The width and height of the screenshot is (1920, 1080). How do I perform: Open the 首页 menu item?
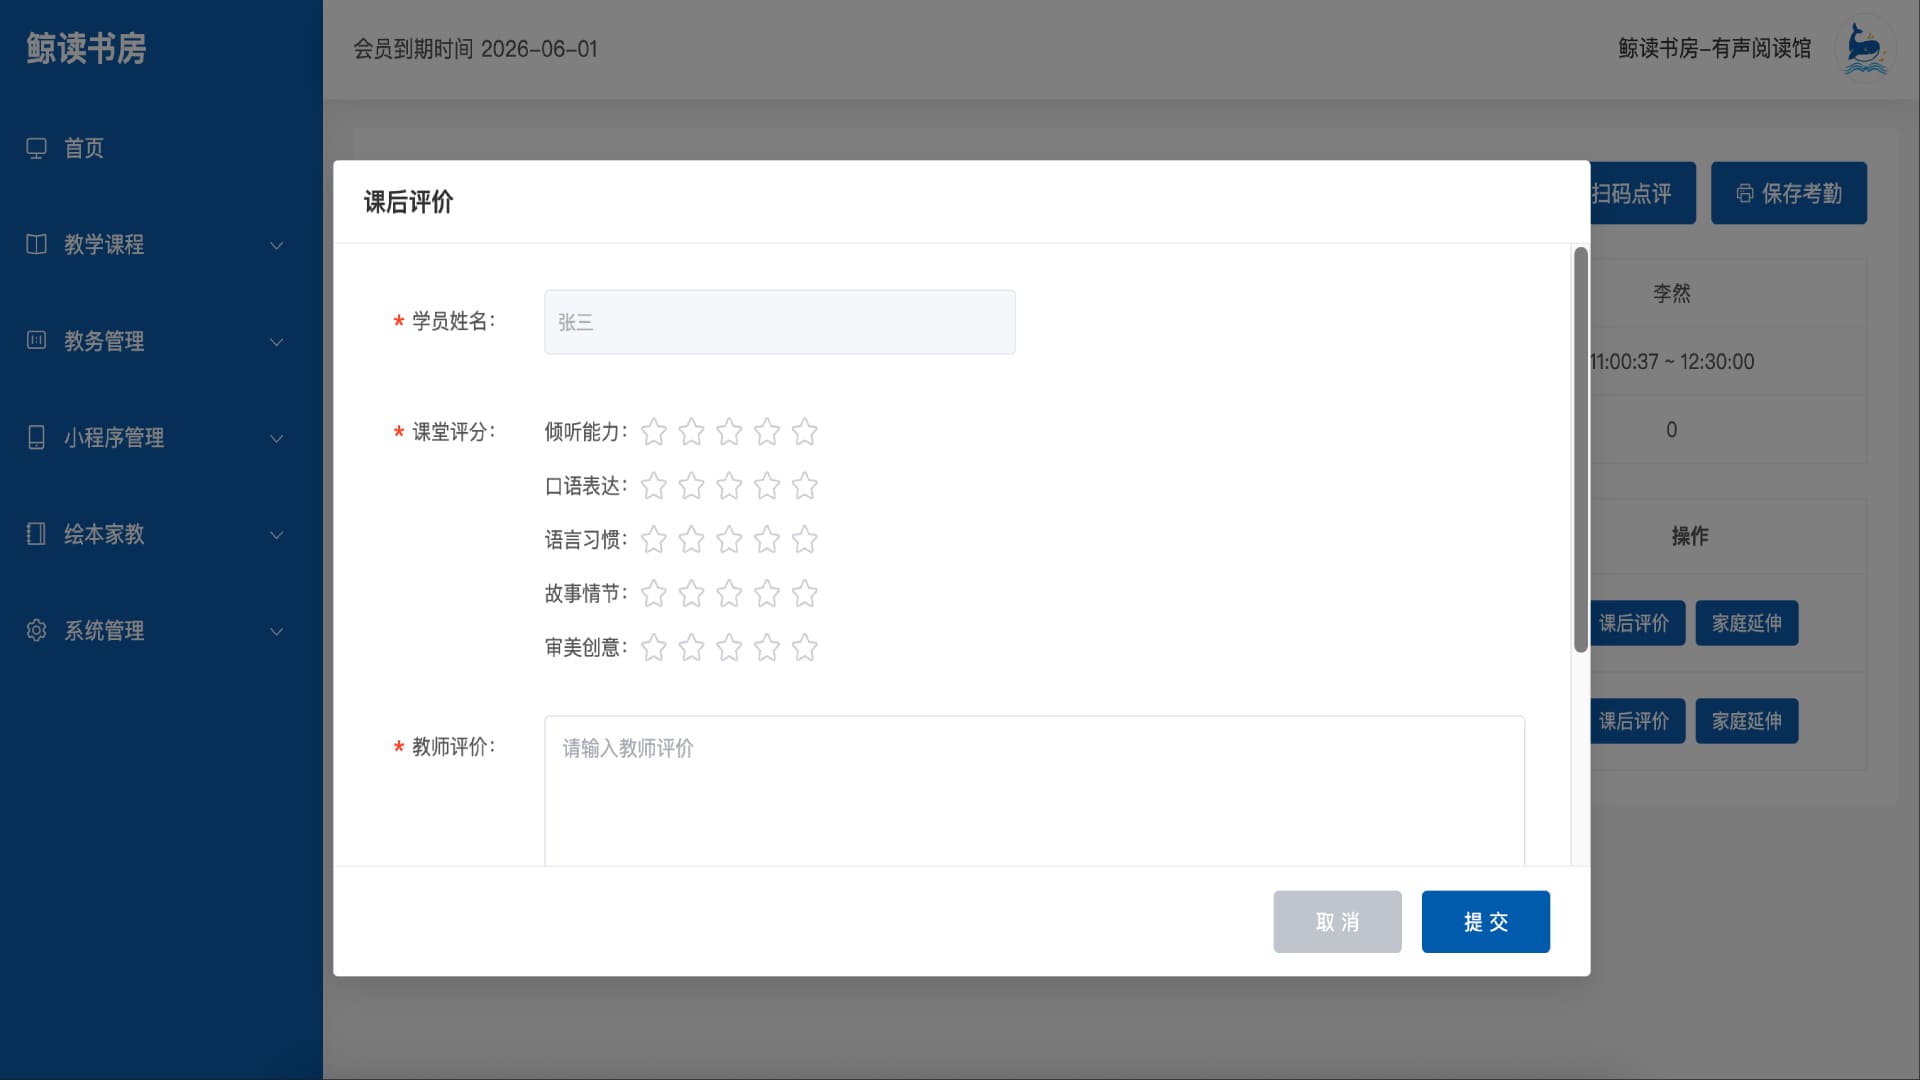tap(84, 148)
